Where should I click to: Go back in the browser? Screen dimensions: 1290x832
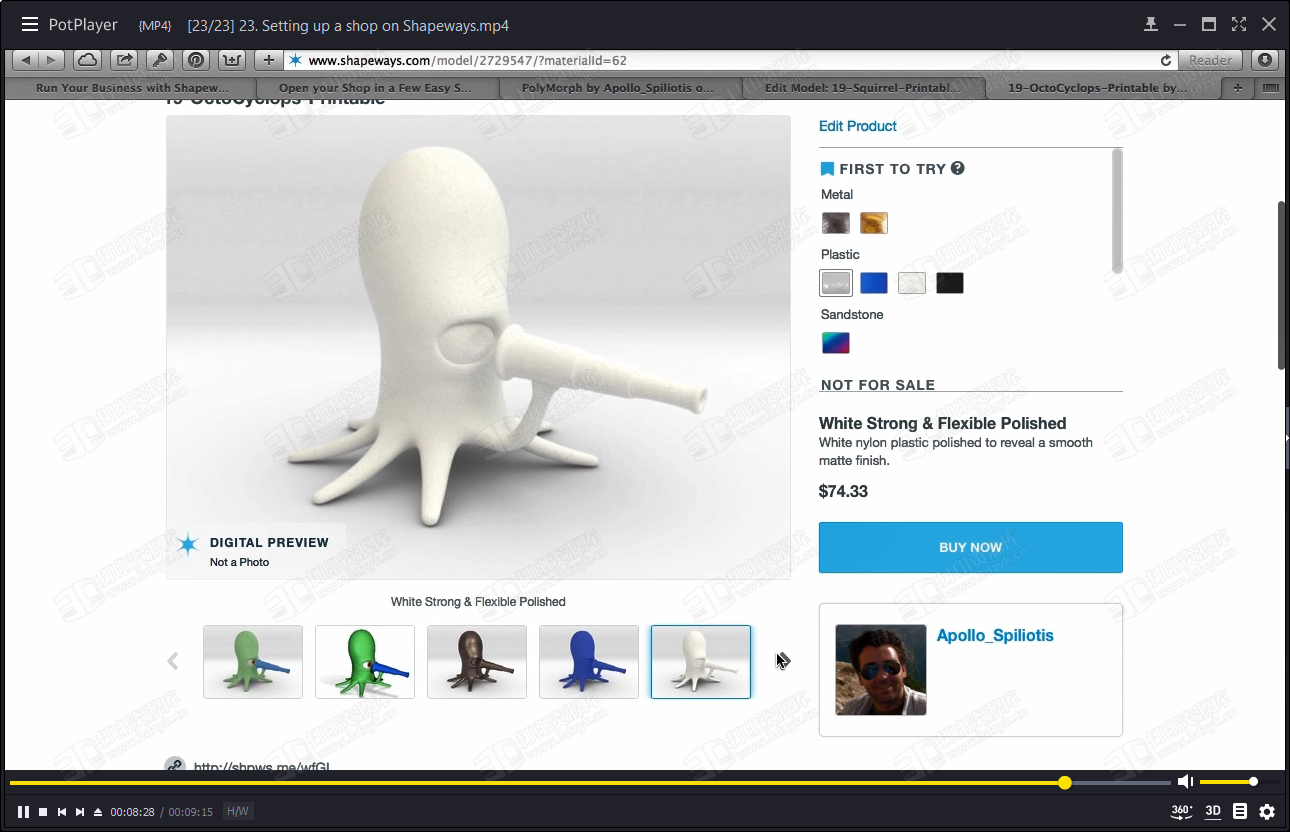[26, 60]
